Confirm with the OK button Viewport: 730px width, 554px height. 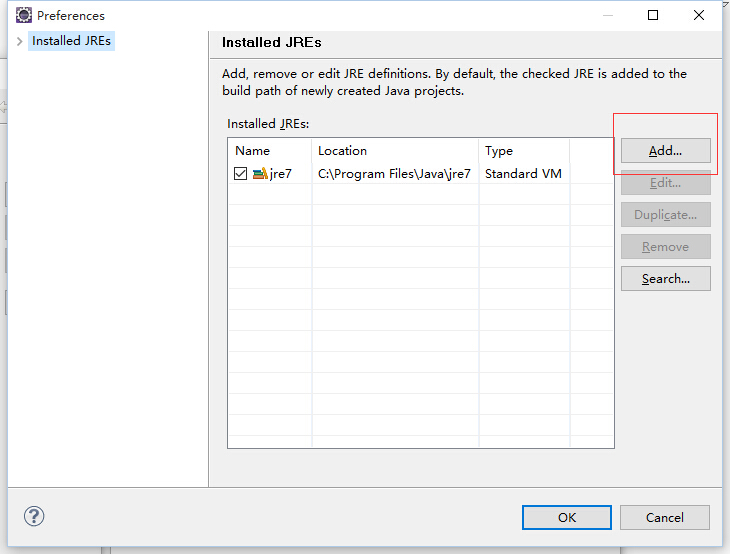click(x=567, y=517)
